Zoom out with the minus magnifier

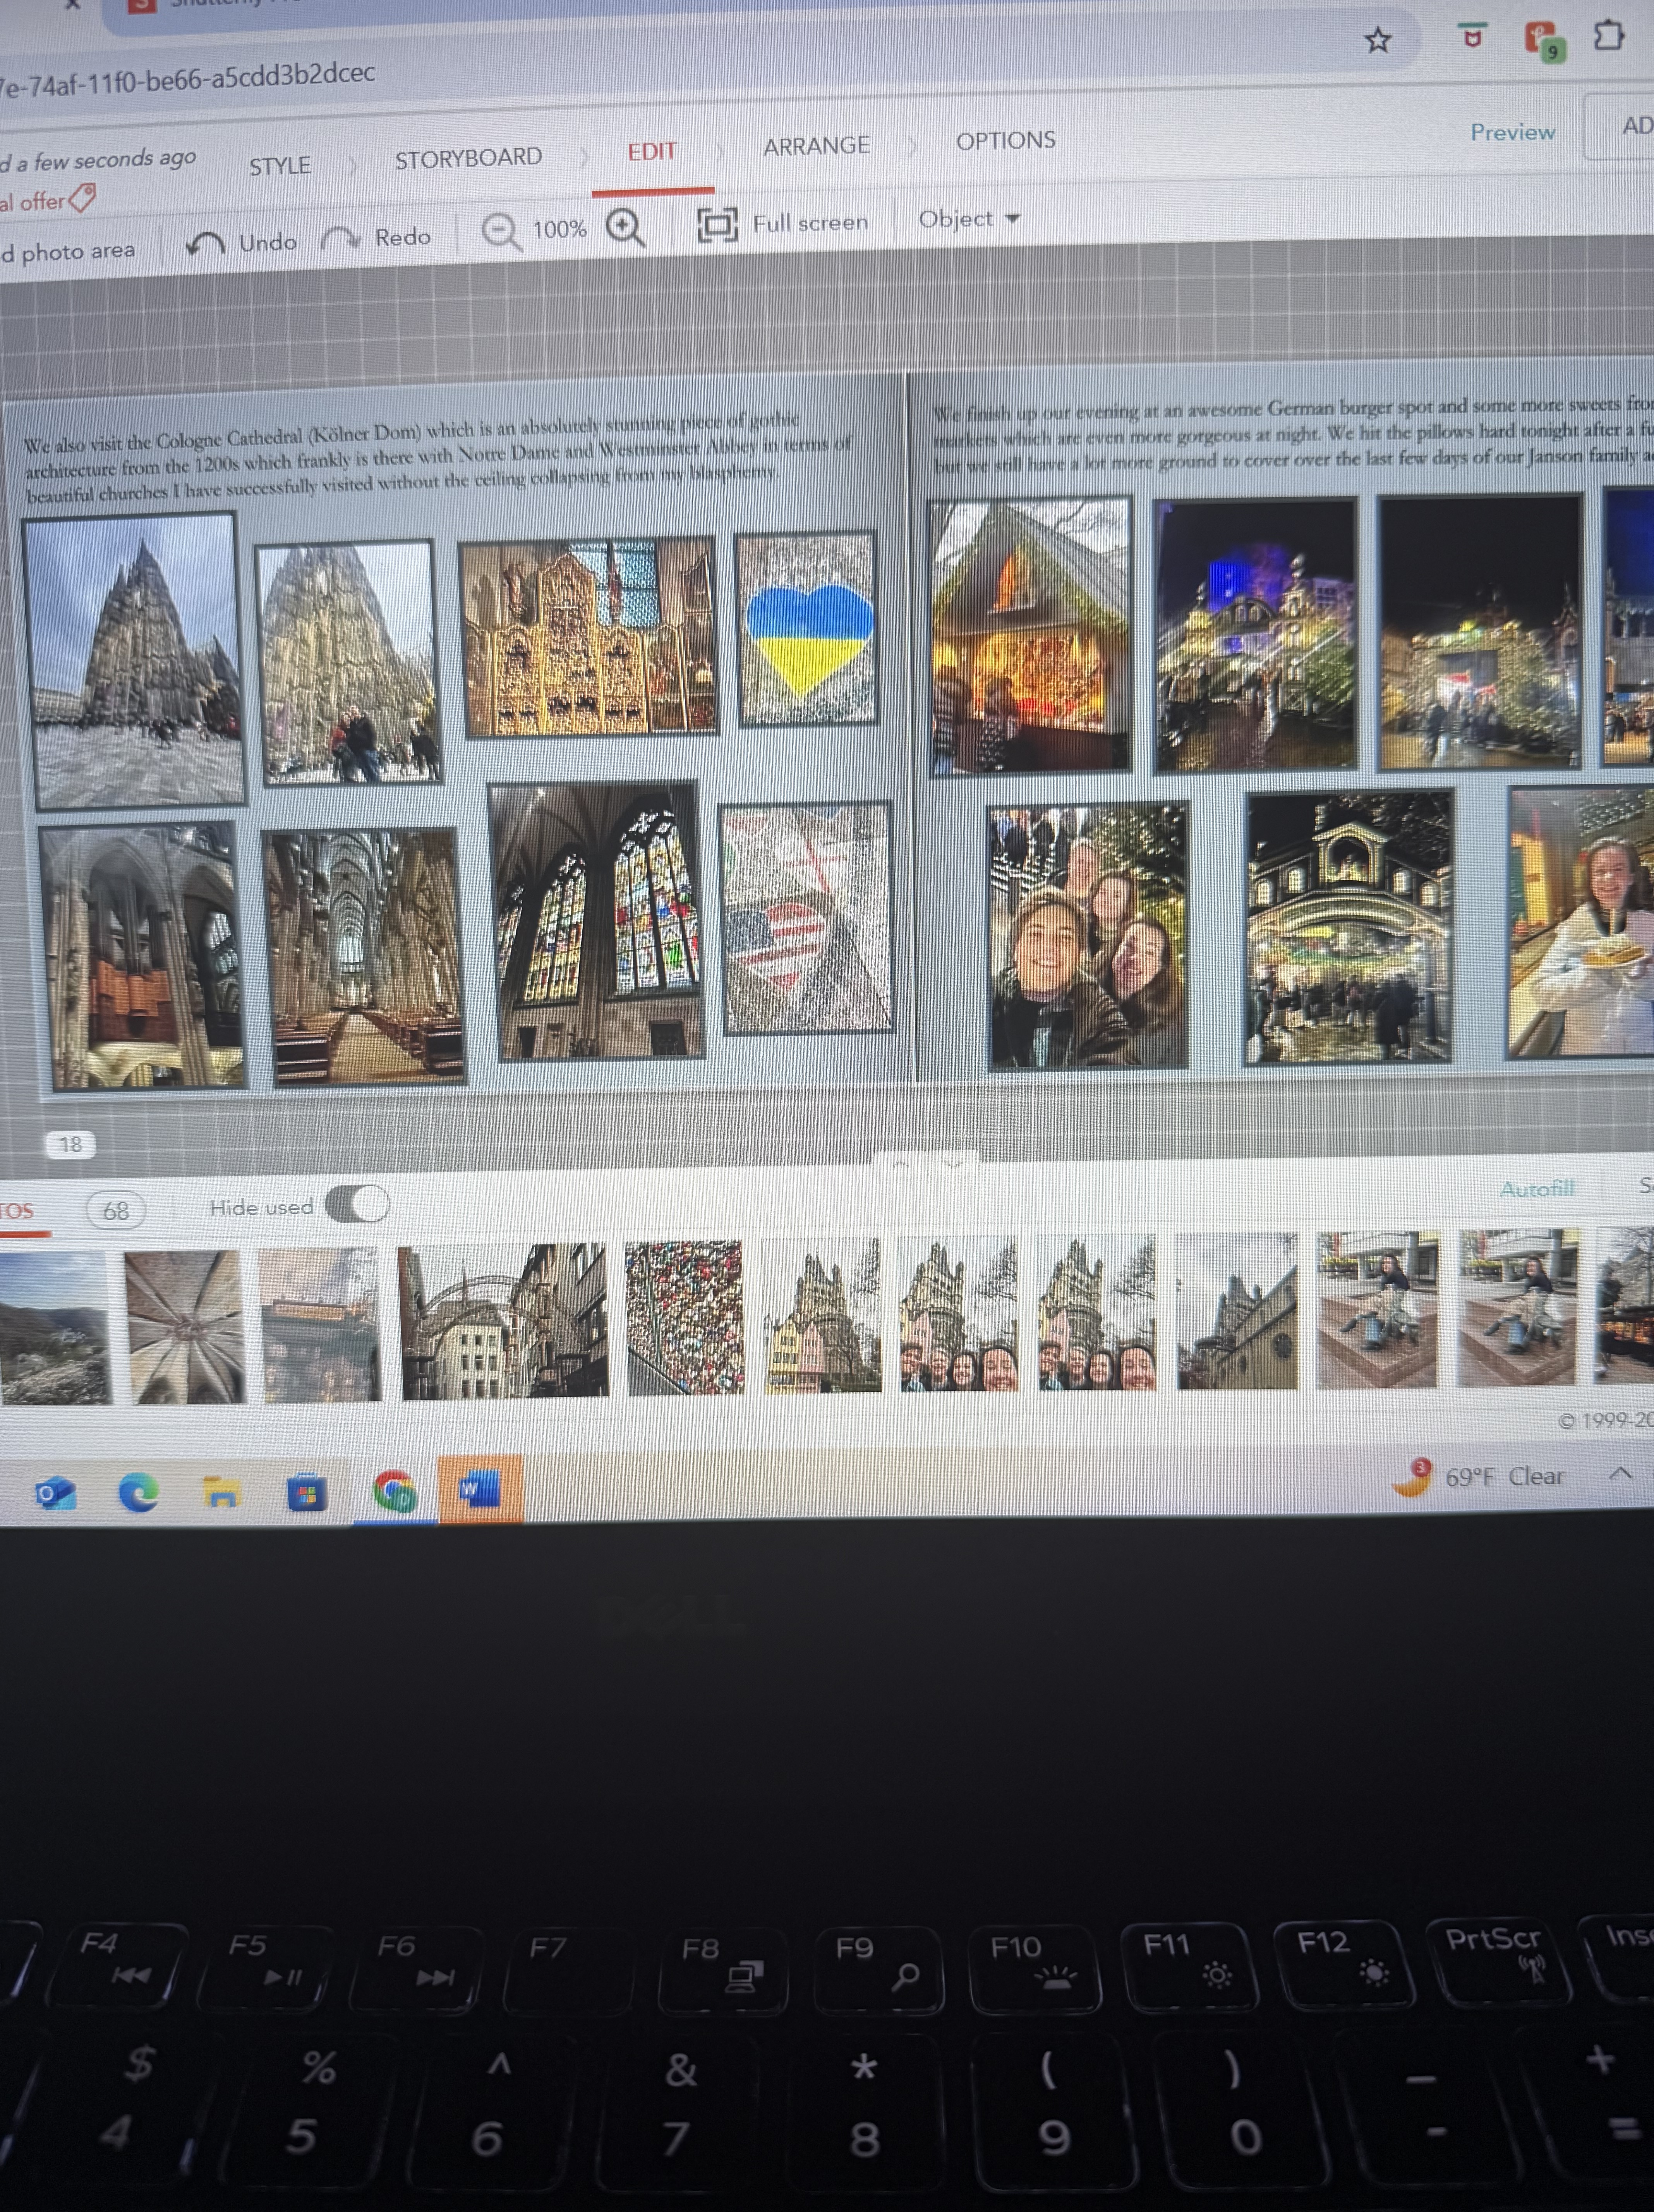pyautogui.click(x=500, y=231)
